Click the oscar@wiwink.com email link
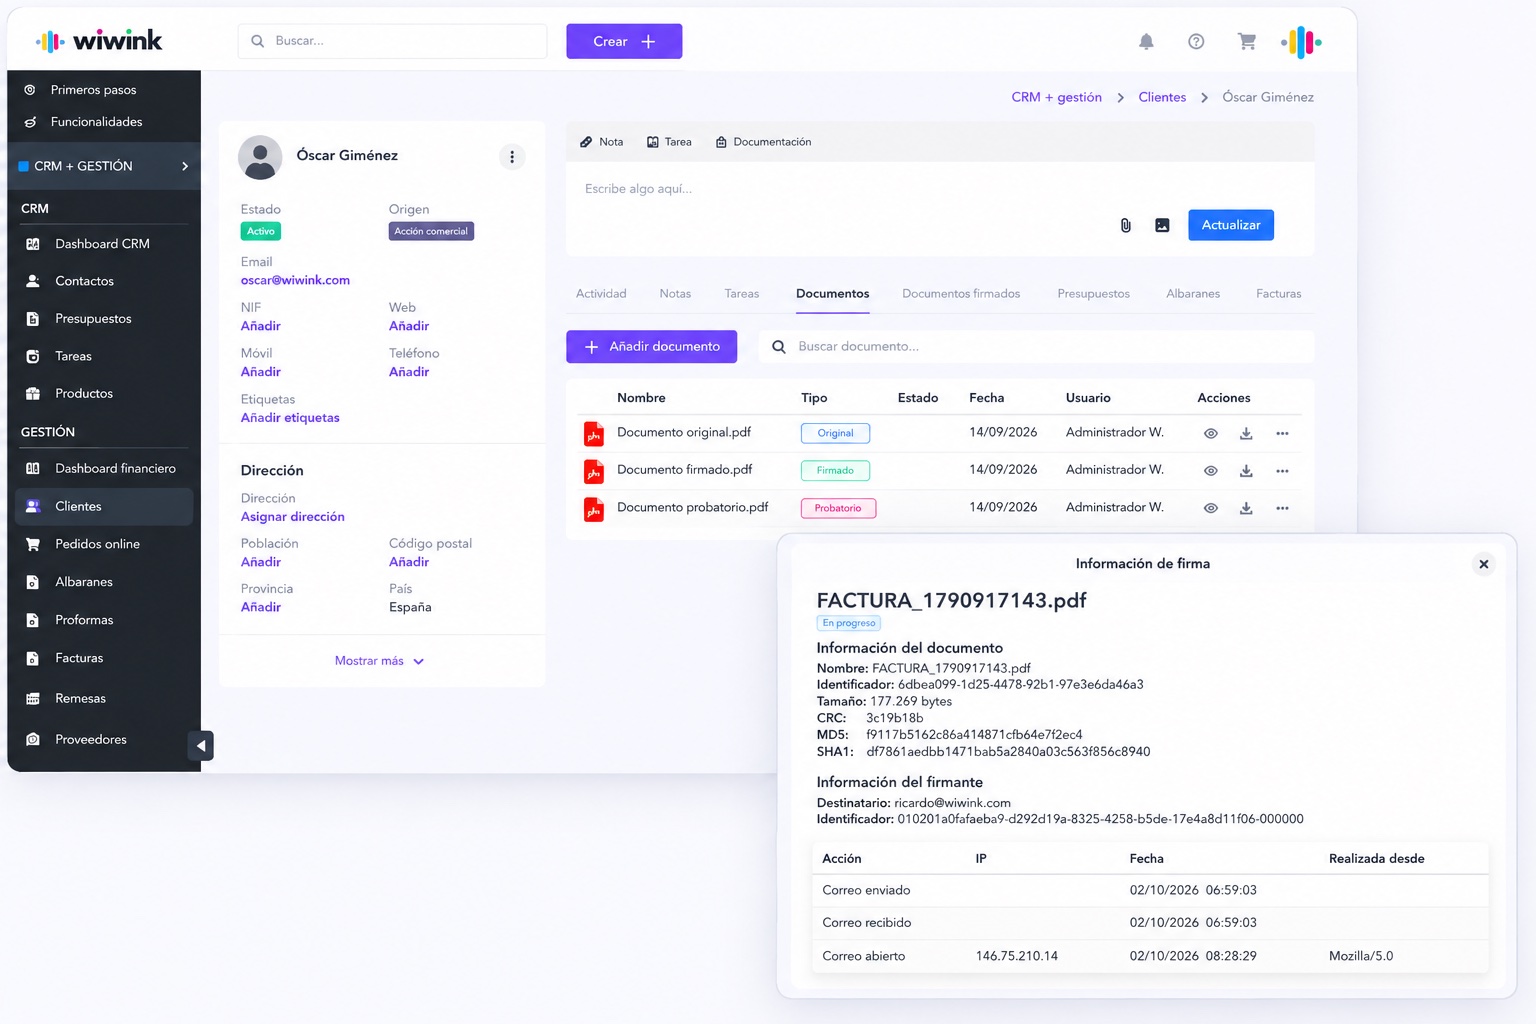 point(295,280)
